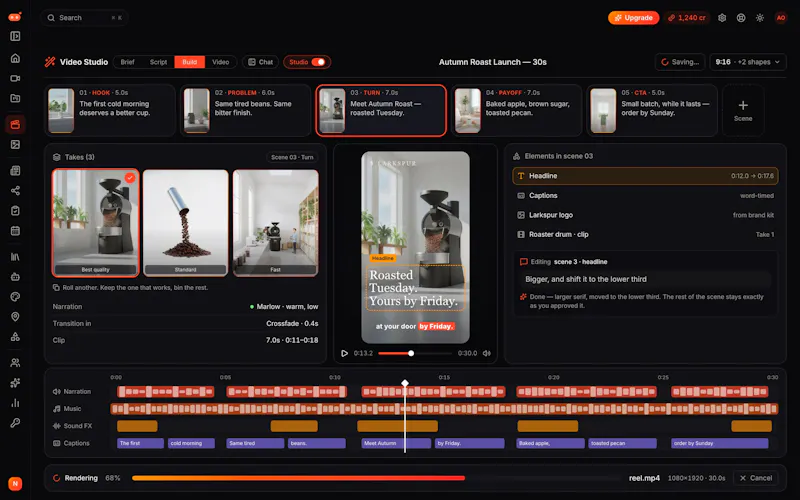Select scene 05 CTA card
The height and width of the screenshot is (500, 800).
652,111
